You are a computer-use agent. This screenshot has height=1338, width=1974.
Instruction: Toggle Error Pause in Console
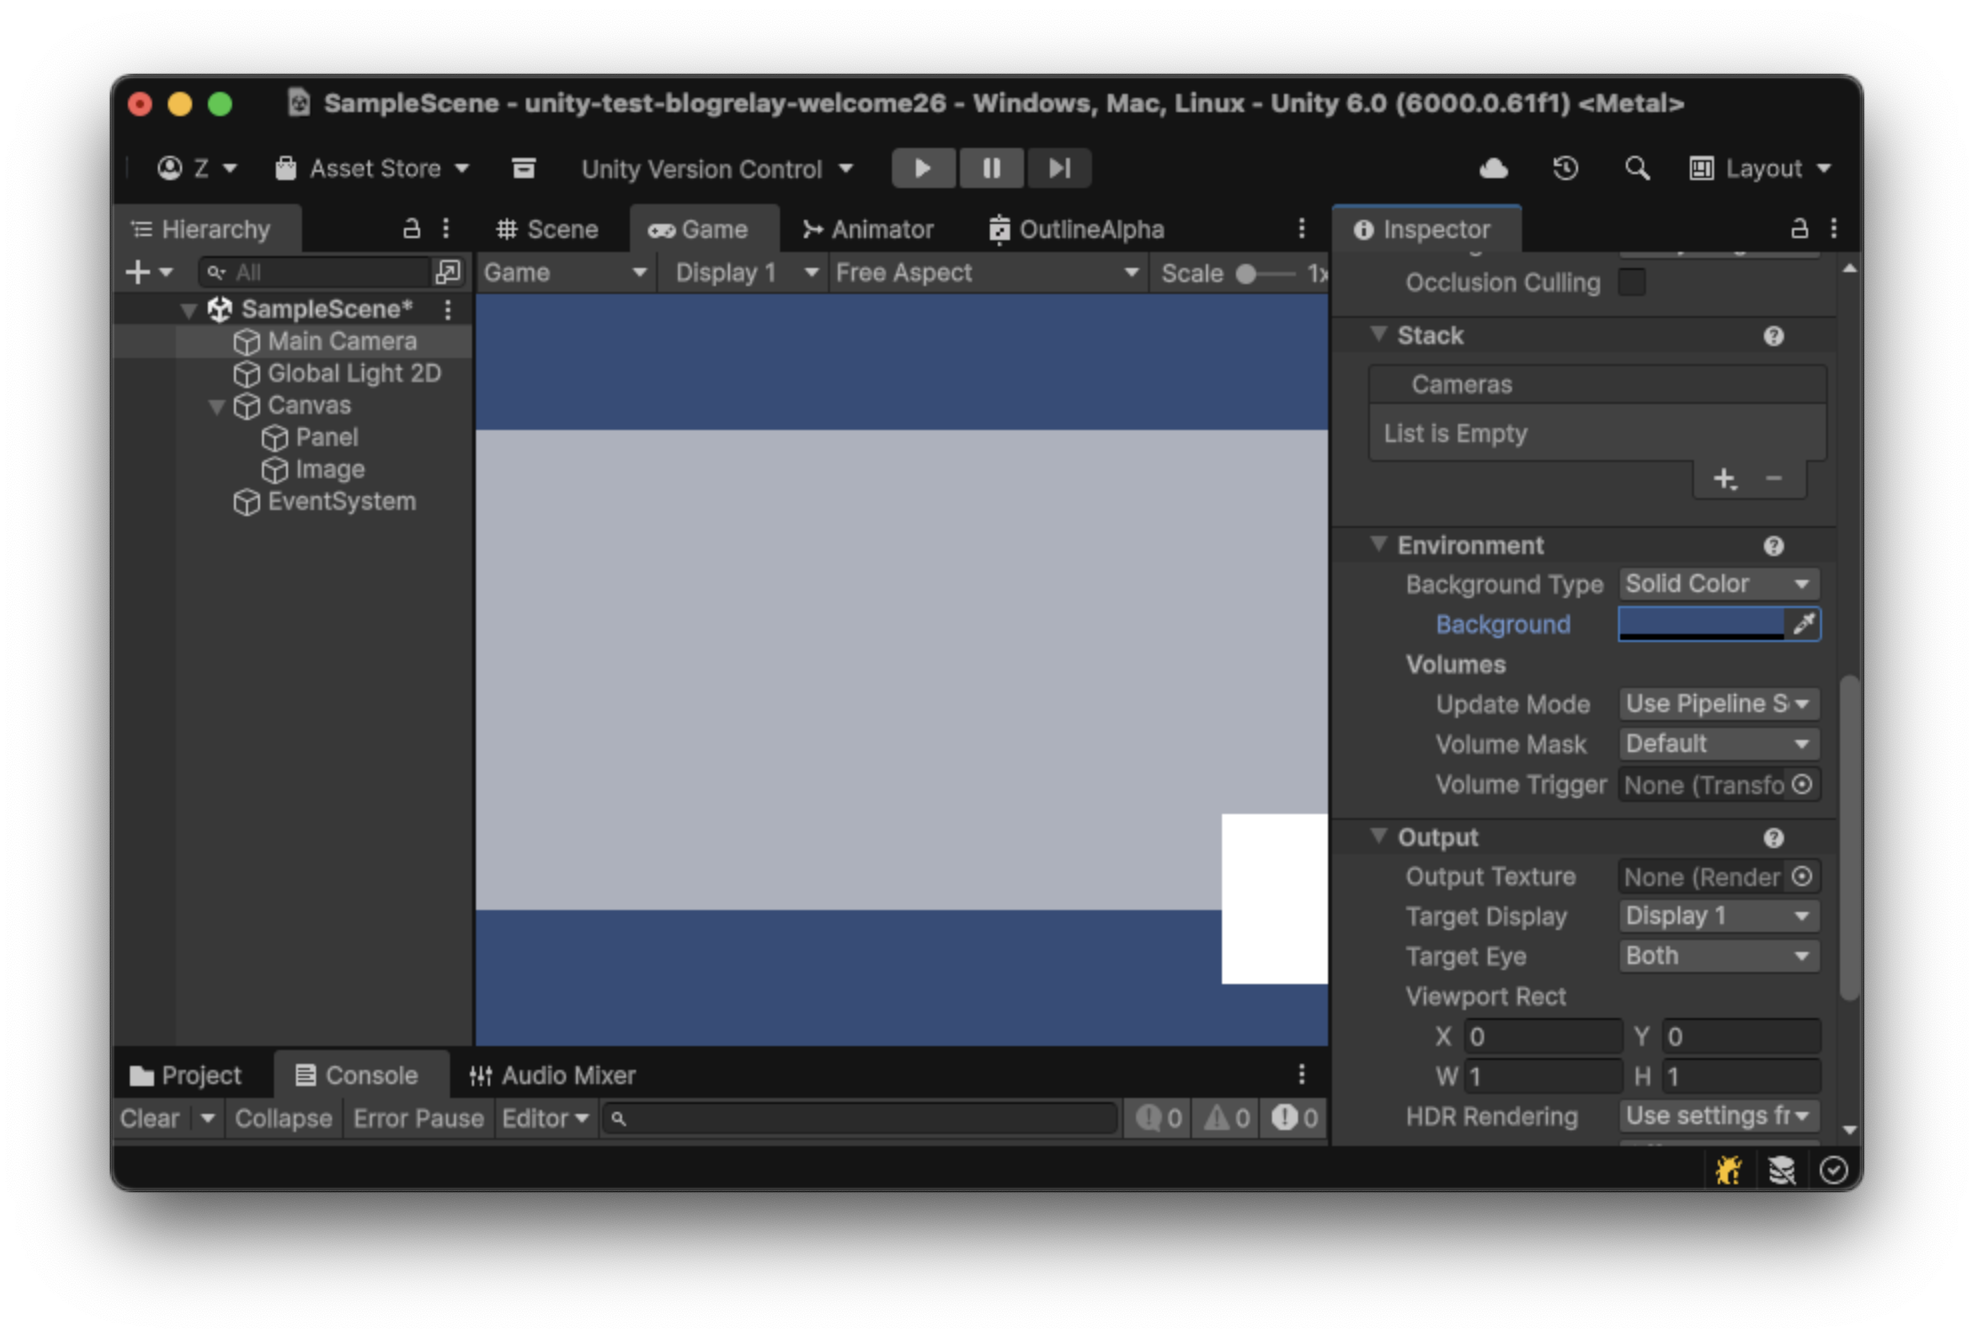pos(418,1118)
